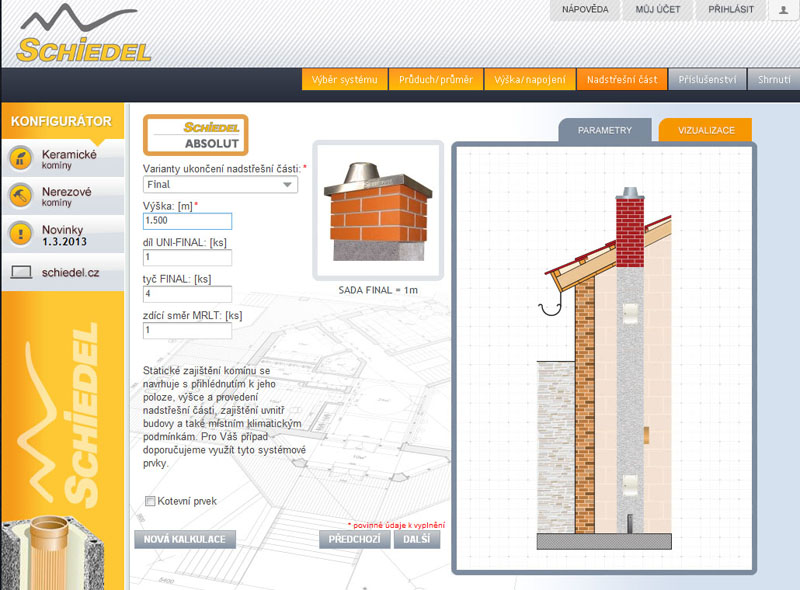Click the Nerezové komíny hammer icon
Image resolution: width=800 pixels, height=590 pixels.
[x=21, y=196]
